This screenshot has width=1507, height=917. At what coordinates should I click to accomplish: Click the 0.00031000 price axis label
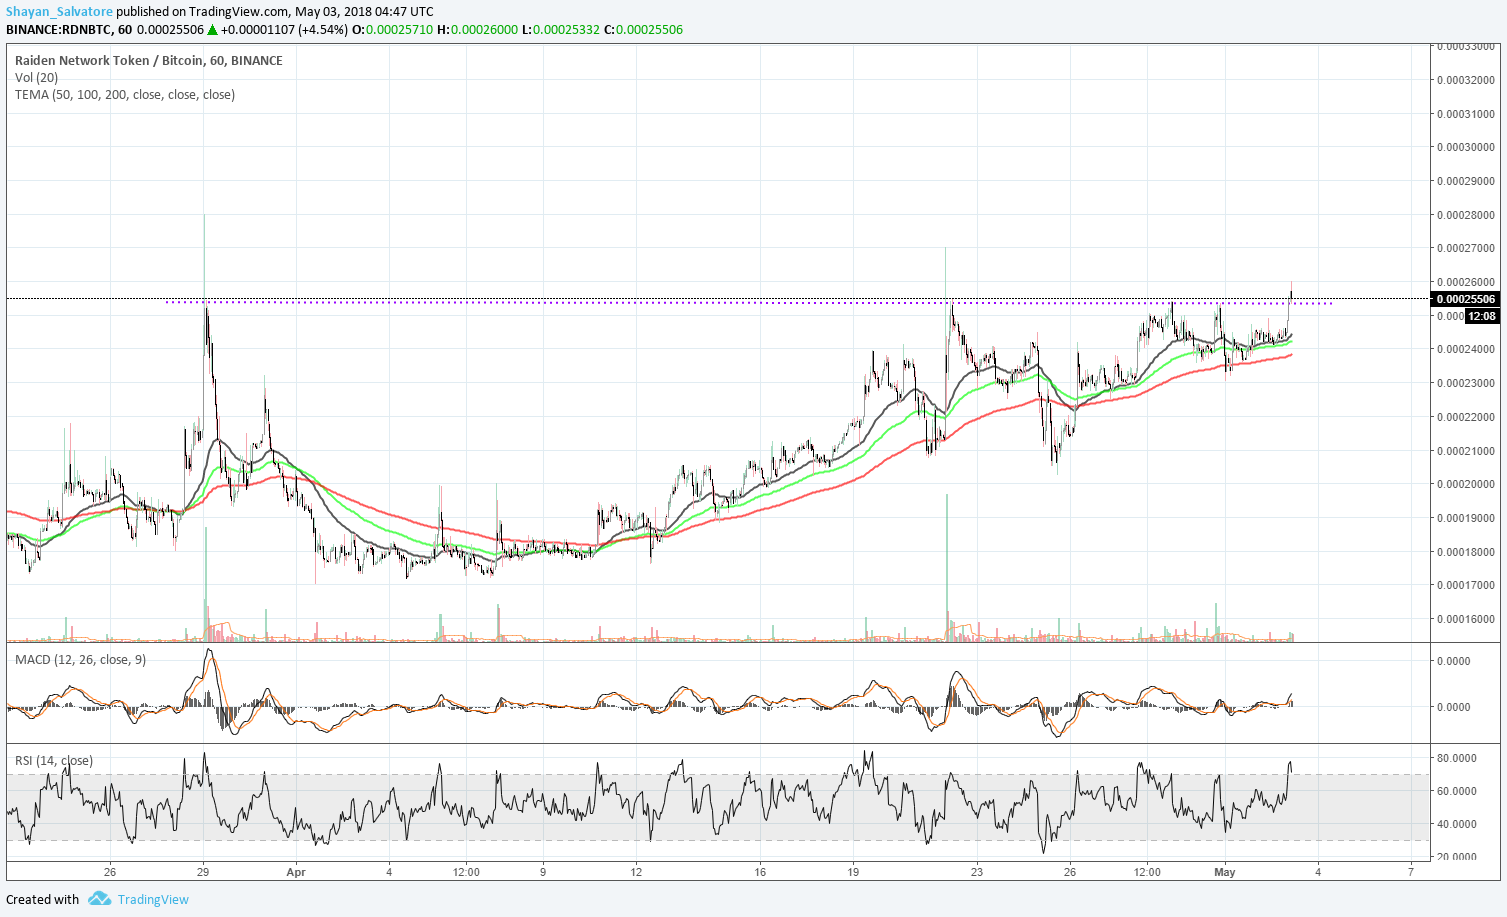point(1466,114)
